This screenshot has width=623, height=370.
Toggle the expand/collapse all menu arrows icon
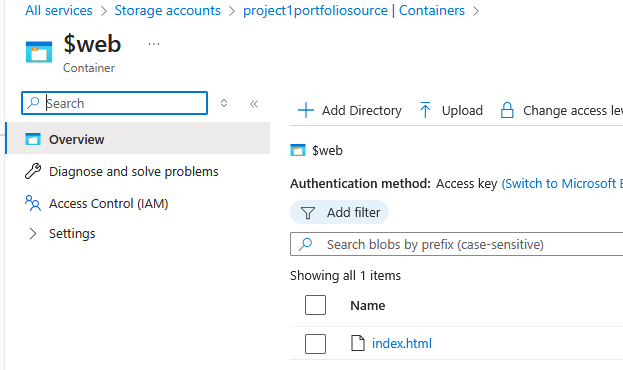pyautogui.click(x=224, y=103)
